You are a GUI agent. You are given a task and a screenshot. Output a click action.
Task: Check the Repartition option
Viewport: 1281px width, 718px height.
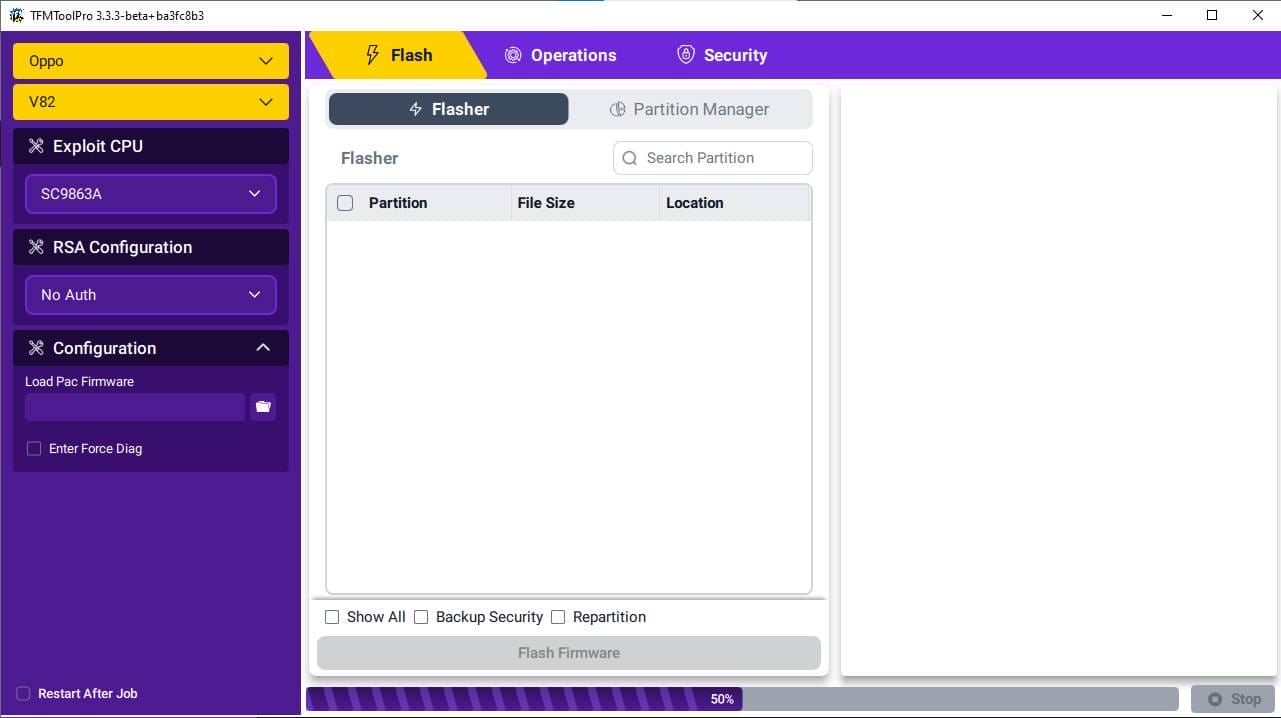coord(558,617)
